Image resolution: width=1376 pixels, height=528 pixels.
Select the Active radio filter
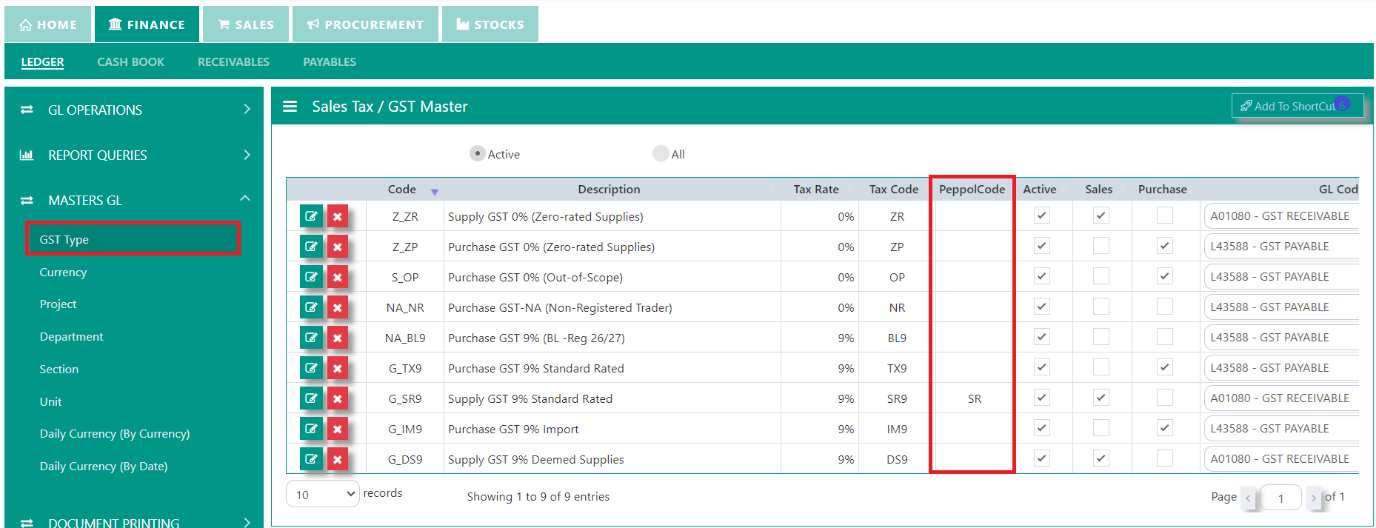click(478, 154)
